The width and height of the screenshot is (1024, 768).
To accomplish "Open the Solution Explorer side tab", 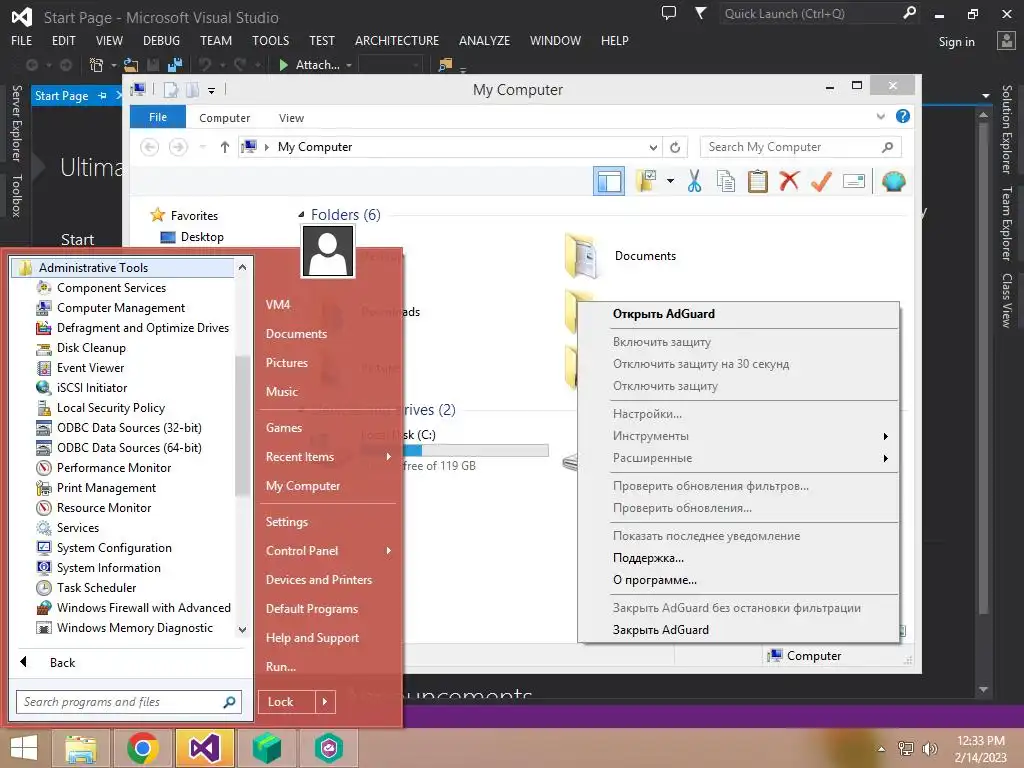I will [x=1006, y=129].
